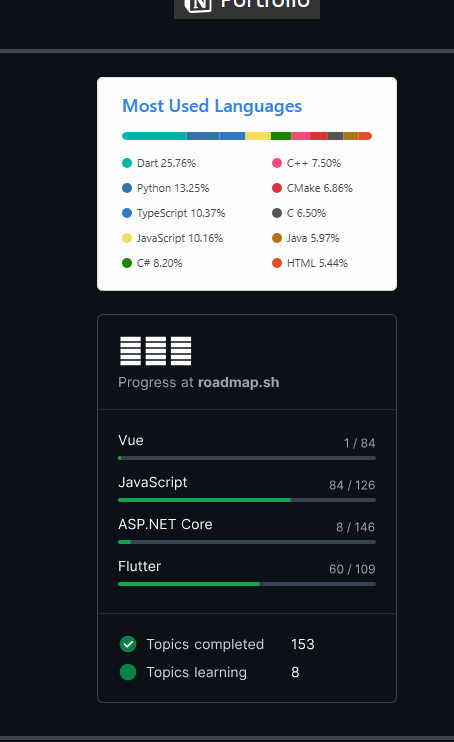Click the roadmap.sh logo icon
The height and width of the screenshot is (742, 454).
coord(156,351)
